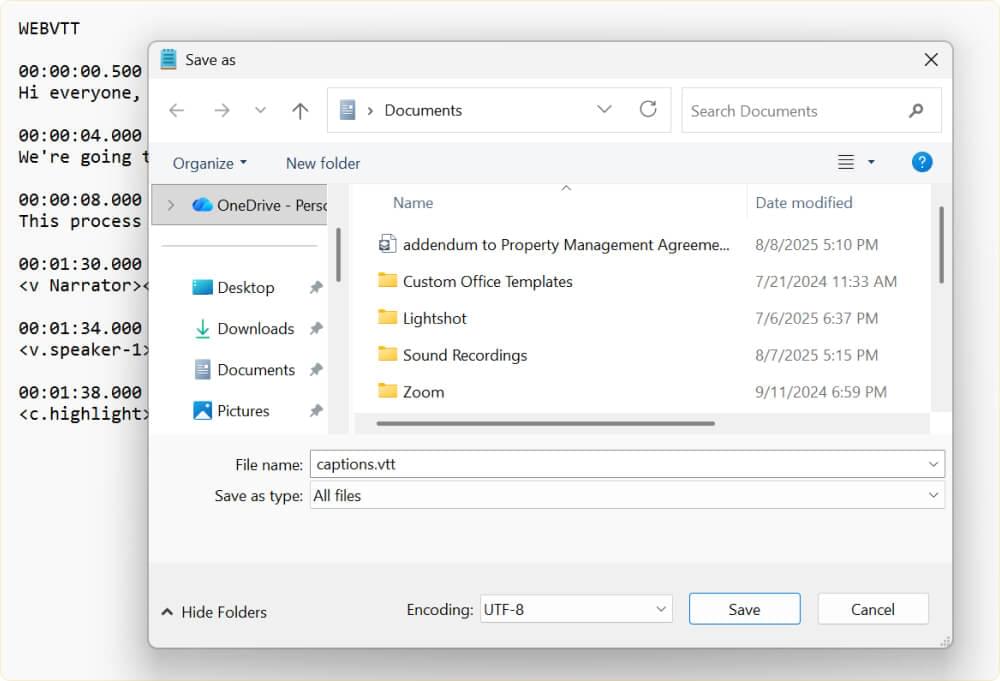The width and height of the screenshot is (1000, 681).
Task: Unpin Desktop from quick access
Action: (x=314, y=286)
